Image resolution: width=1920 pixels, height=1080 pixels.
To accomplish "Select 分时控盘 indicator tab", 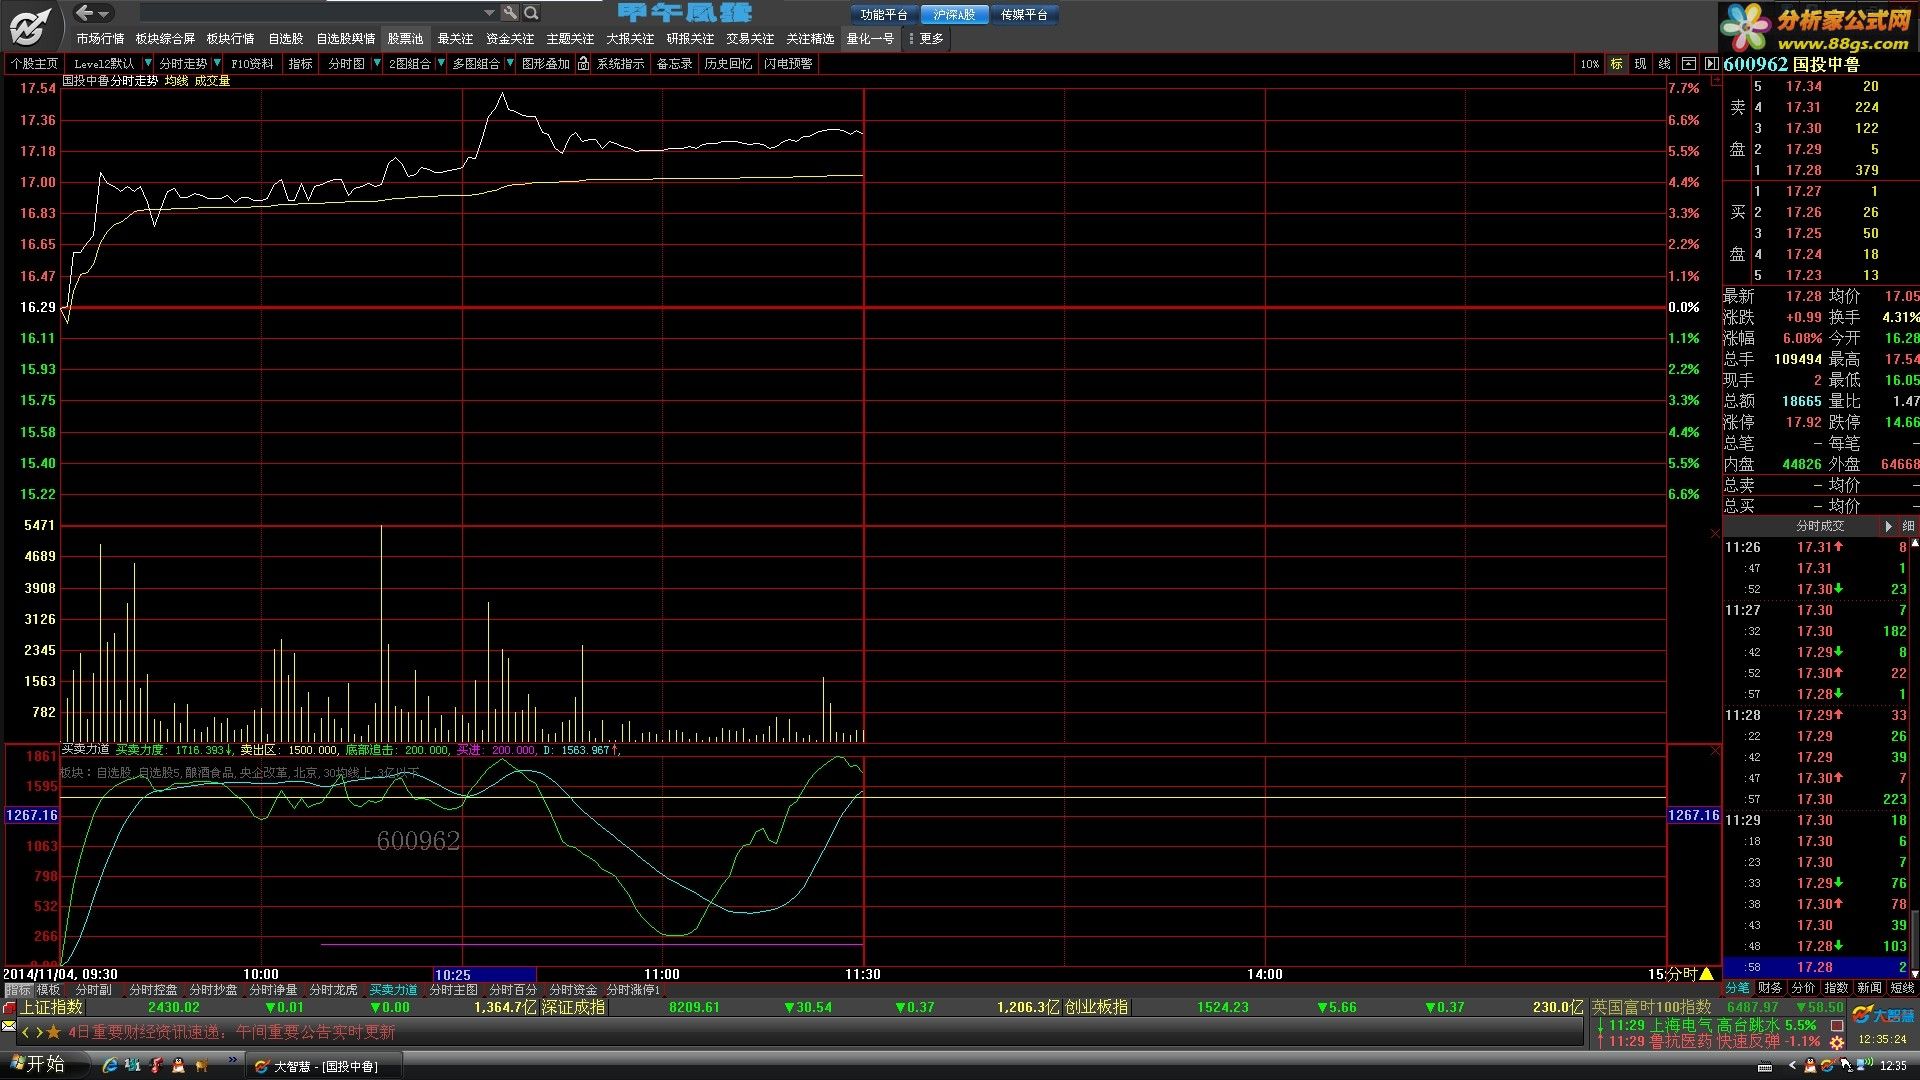I will 154,990.
